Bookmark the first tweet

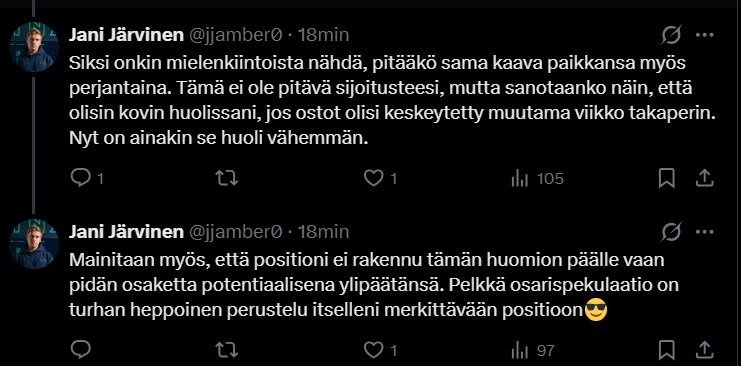pyautogui.click(x=666, y=178)
